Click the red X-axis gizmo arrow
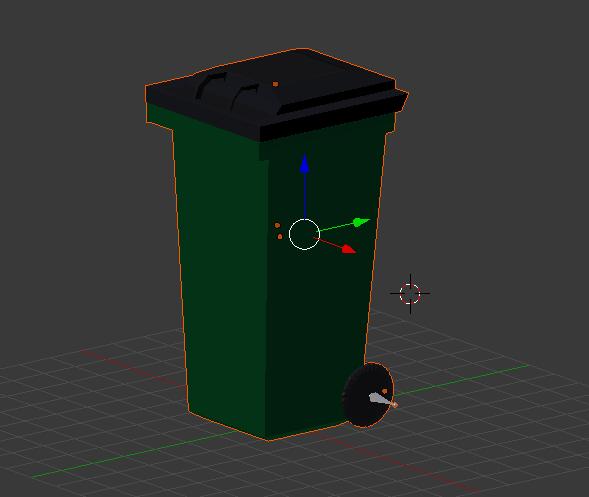This screenshot has height=497, width=589. click(x=349, y=249)
